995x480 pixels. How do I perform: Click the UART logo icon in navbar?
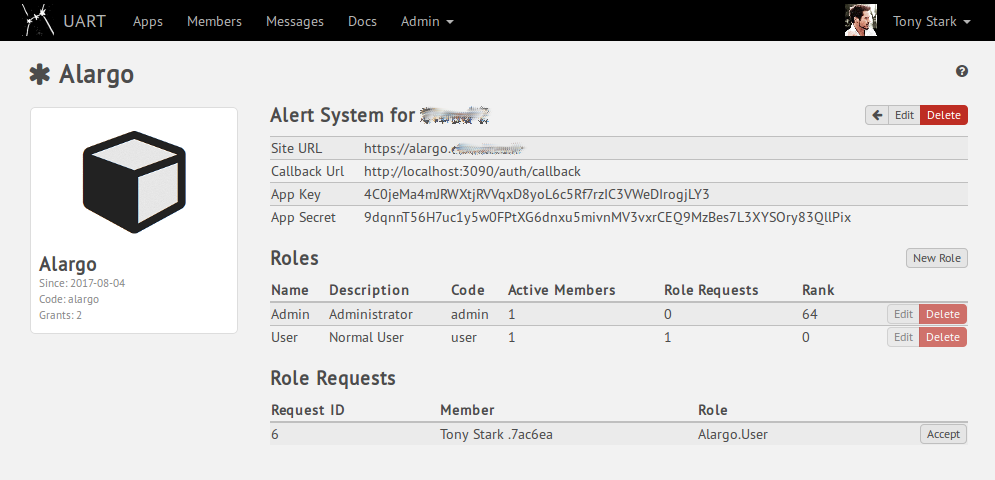pos(38,20)
